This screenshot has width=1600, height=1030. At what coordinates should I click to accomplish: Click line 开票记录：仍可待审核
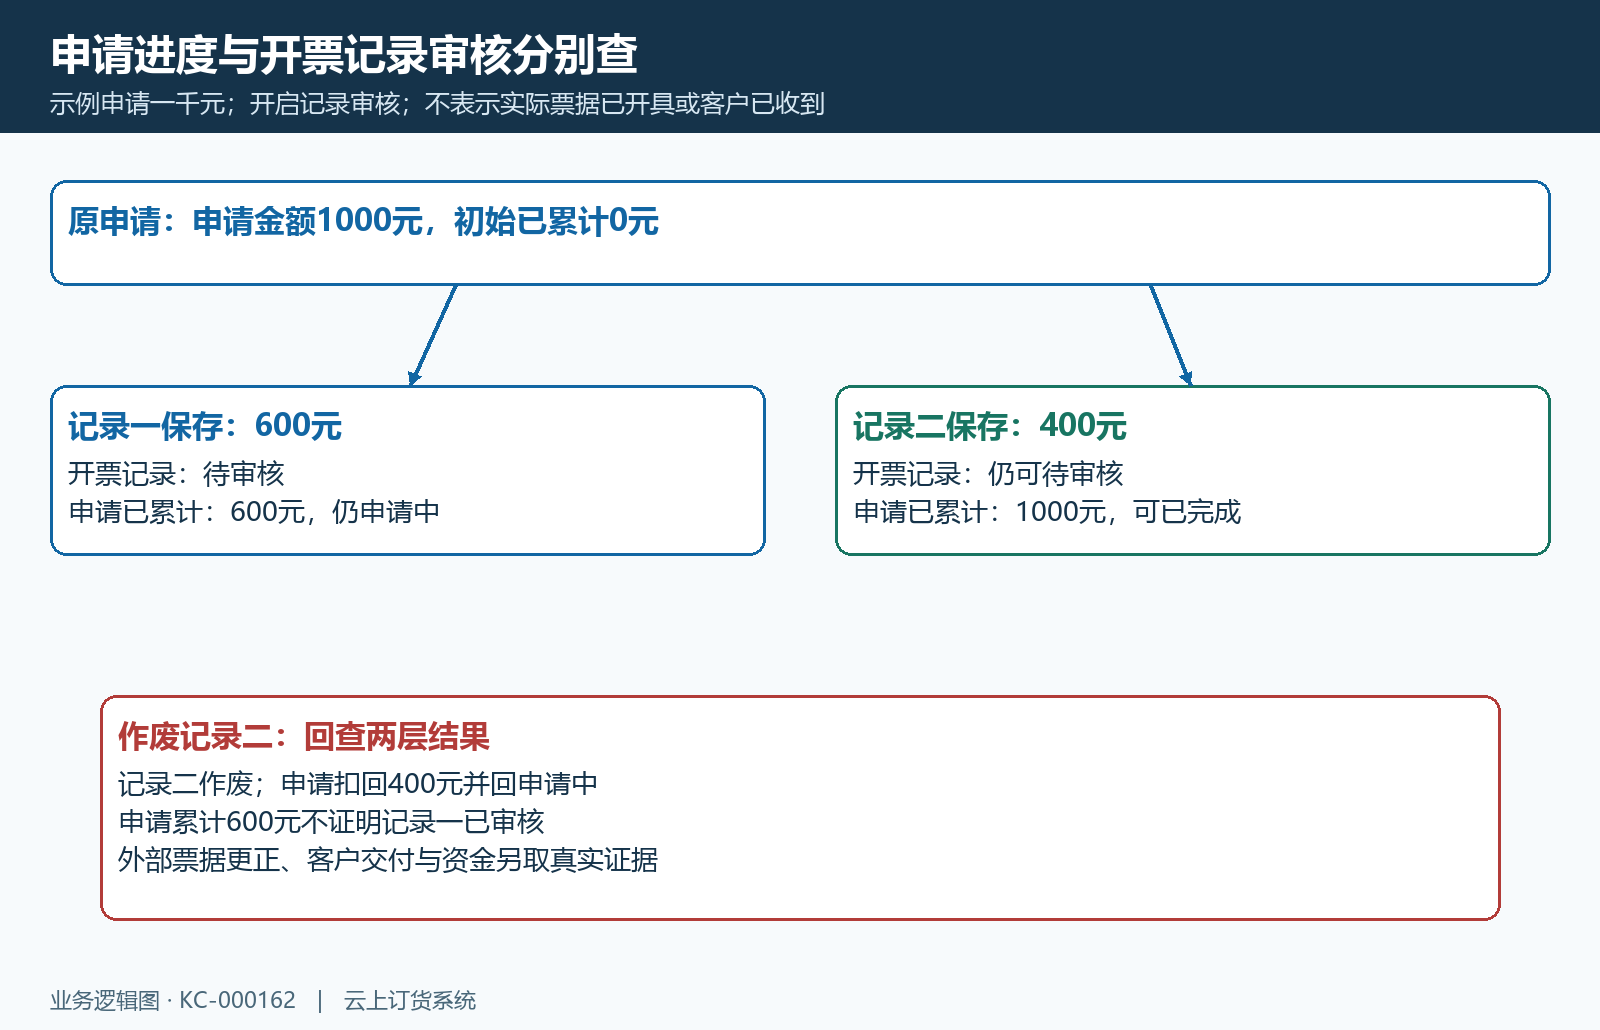(988, 473)
